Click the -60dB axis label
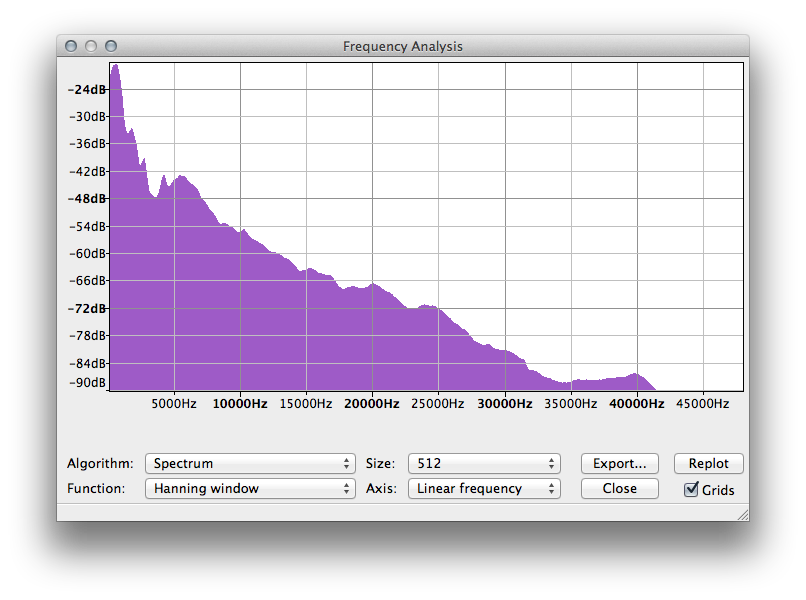The image size is (806, 600). (x=87, y=253)
